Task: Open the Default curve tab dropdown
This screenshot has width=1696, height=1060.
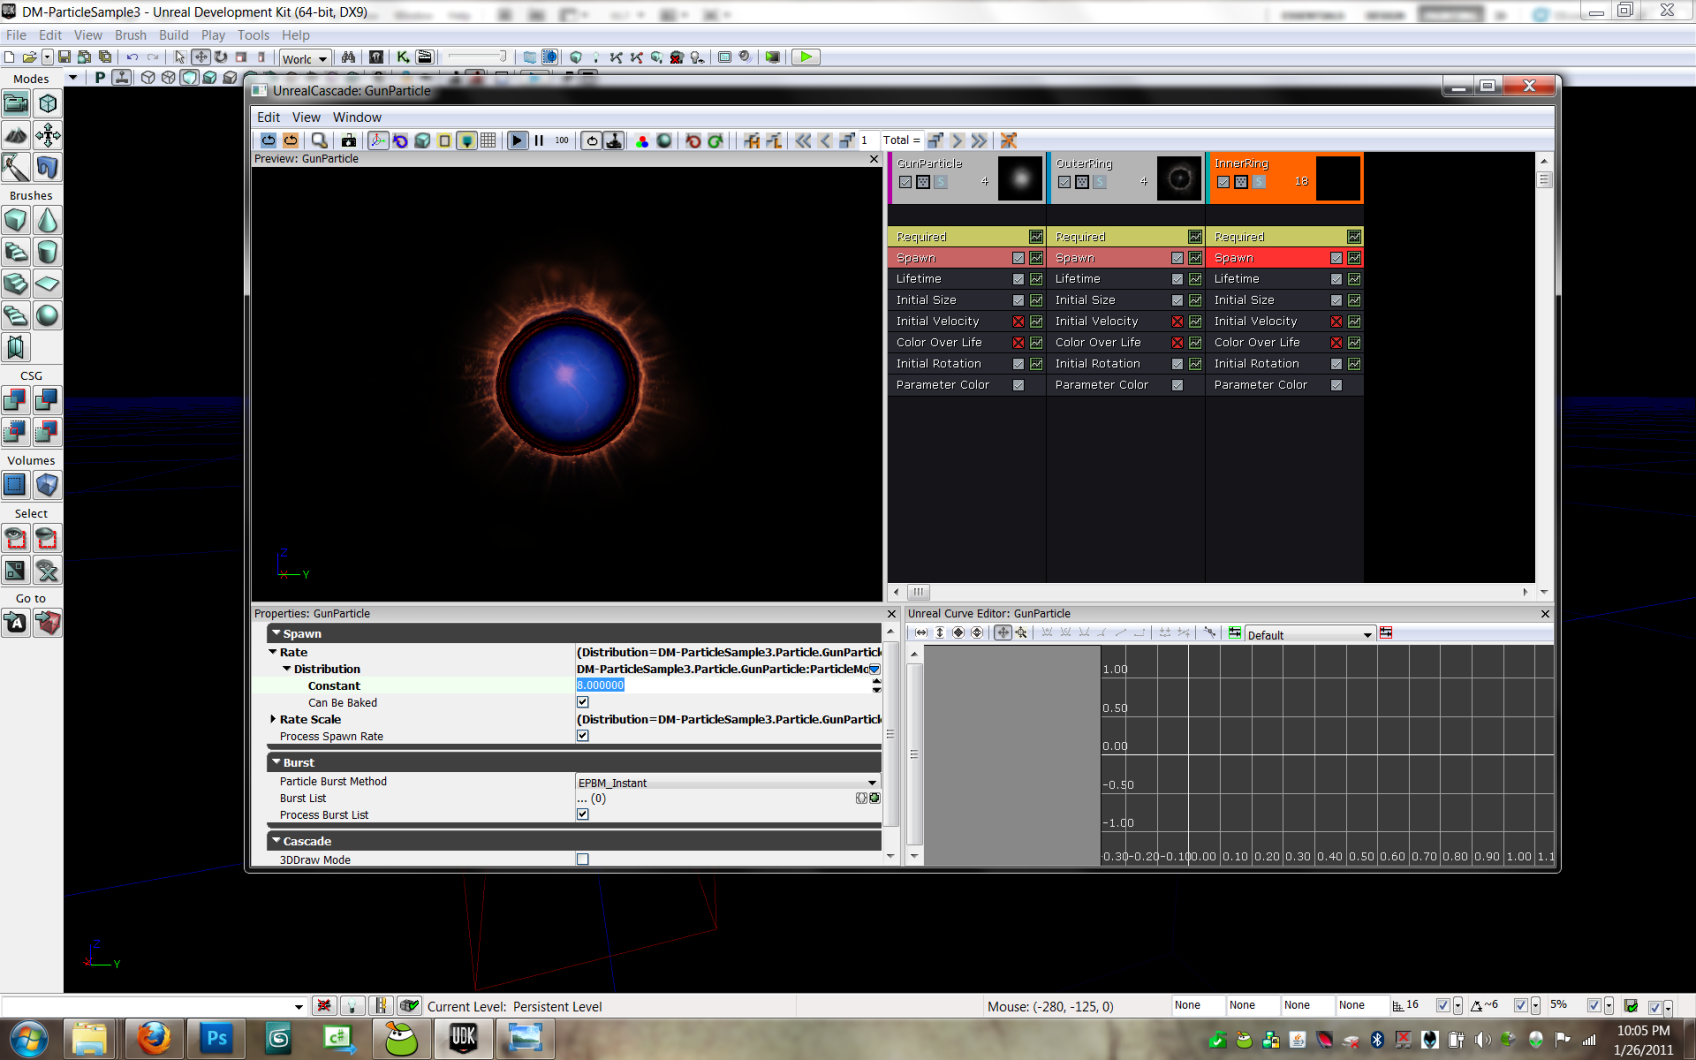Action: [1310, 634]
